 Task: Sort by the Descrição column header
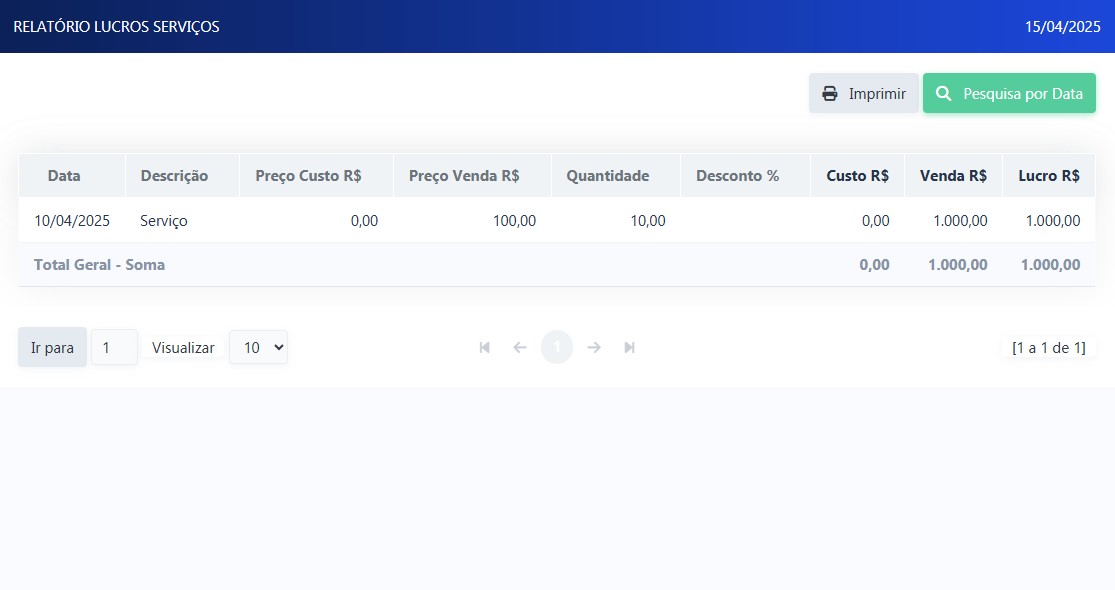click(174, 176)
